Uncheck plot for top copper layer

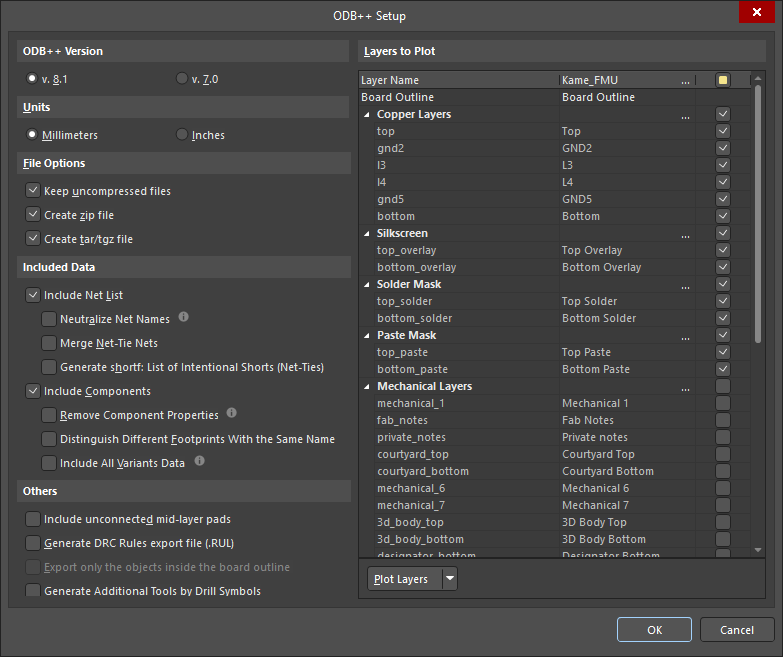click(x=723, y=131)
